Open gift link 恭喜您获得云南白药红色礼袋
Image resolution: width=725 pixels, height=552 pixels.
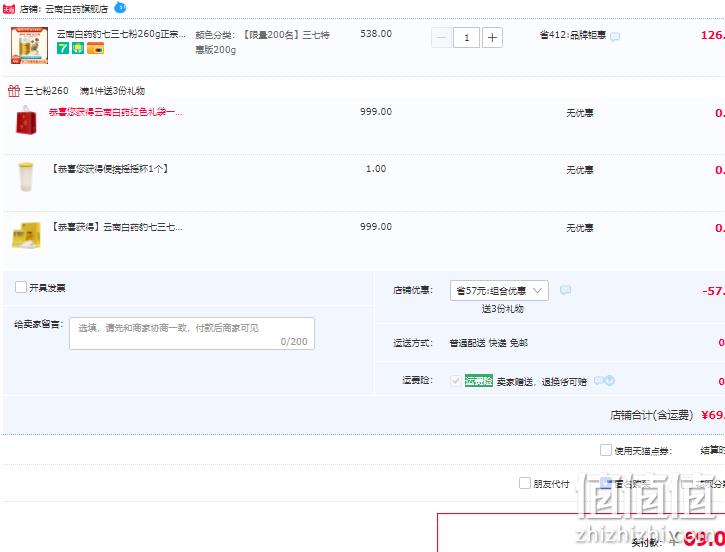click(116, 112)
